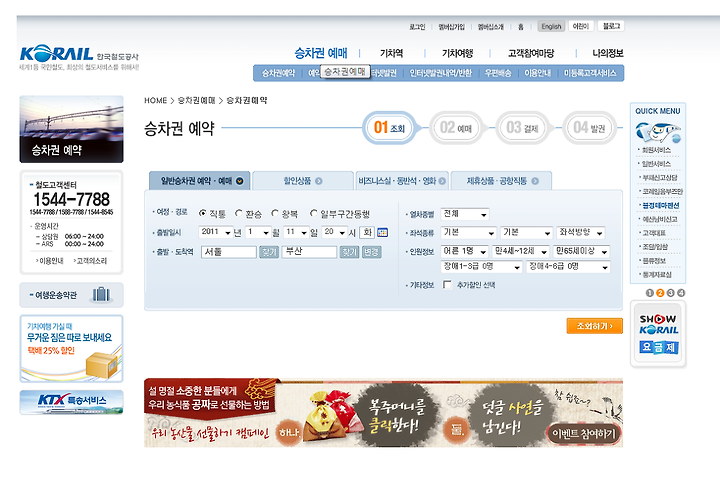Click 우편배송 submenu item

point(498,73)
